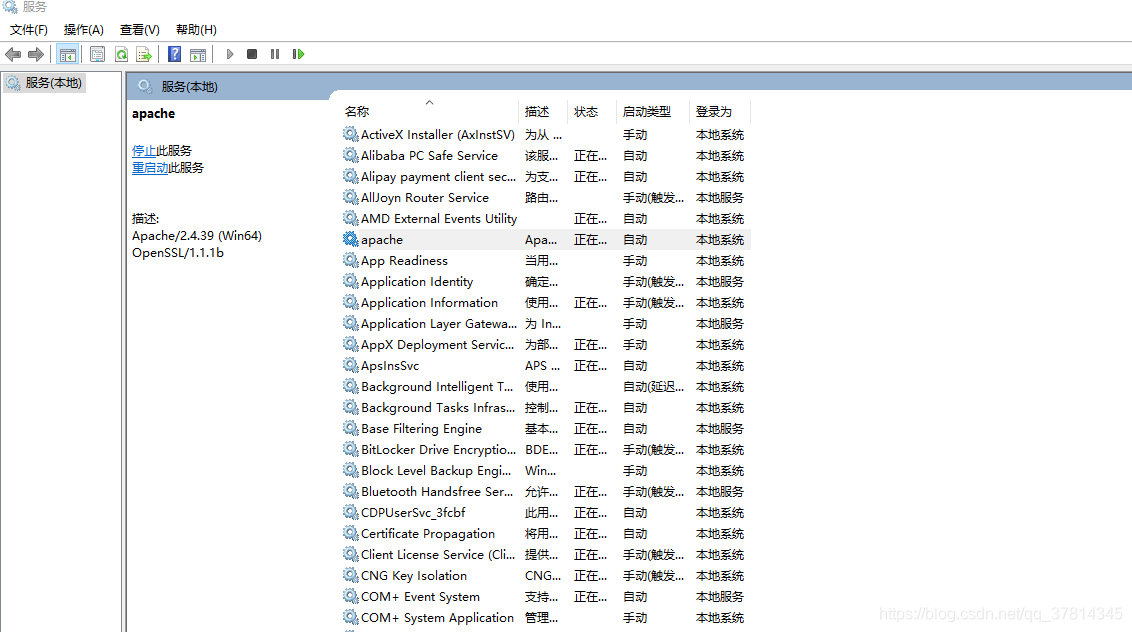1132x632 pixels.
Task: Select the Alipay payment client service row
Action: (545, 176)
